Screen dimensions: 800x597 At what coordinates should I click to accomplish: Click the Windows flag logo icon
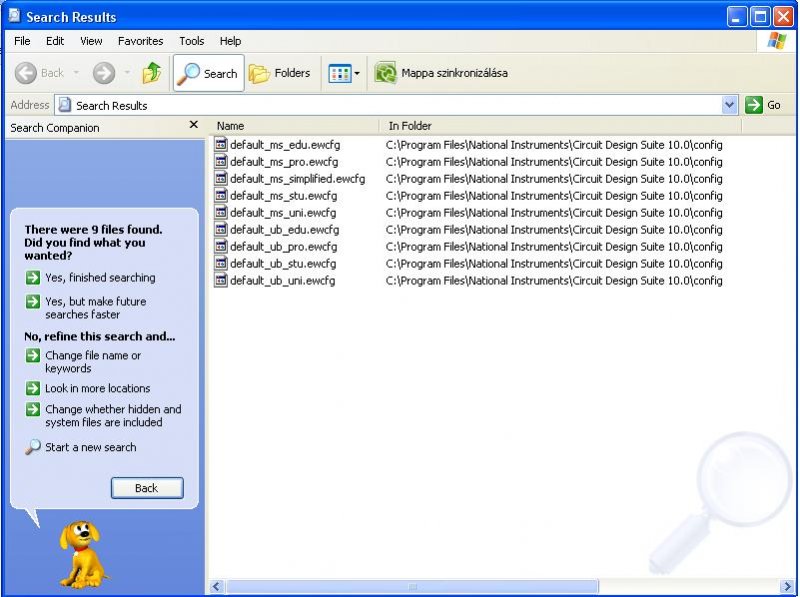[777, 41]
